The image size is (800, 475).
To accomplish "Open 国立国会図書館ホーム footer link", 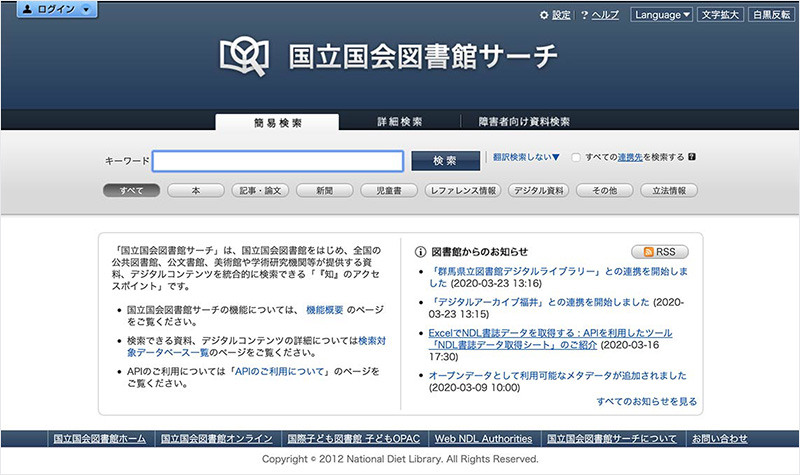I will click(99, 439).
